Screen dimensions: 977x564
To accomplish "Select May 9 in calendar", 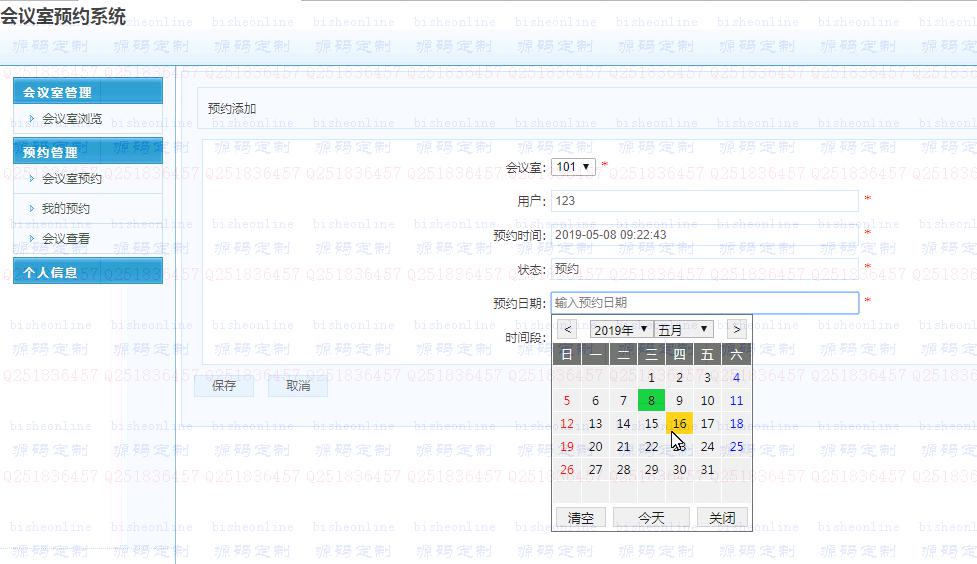I will 679,401.
